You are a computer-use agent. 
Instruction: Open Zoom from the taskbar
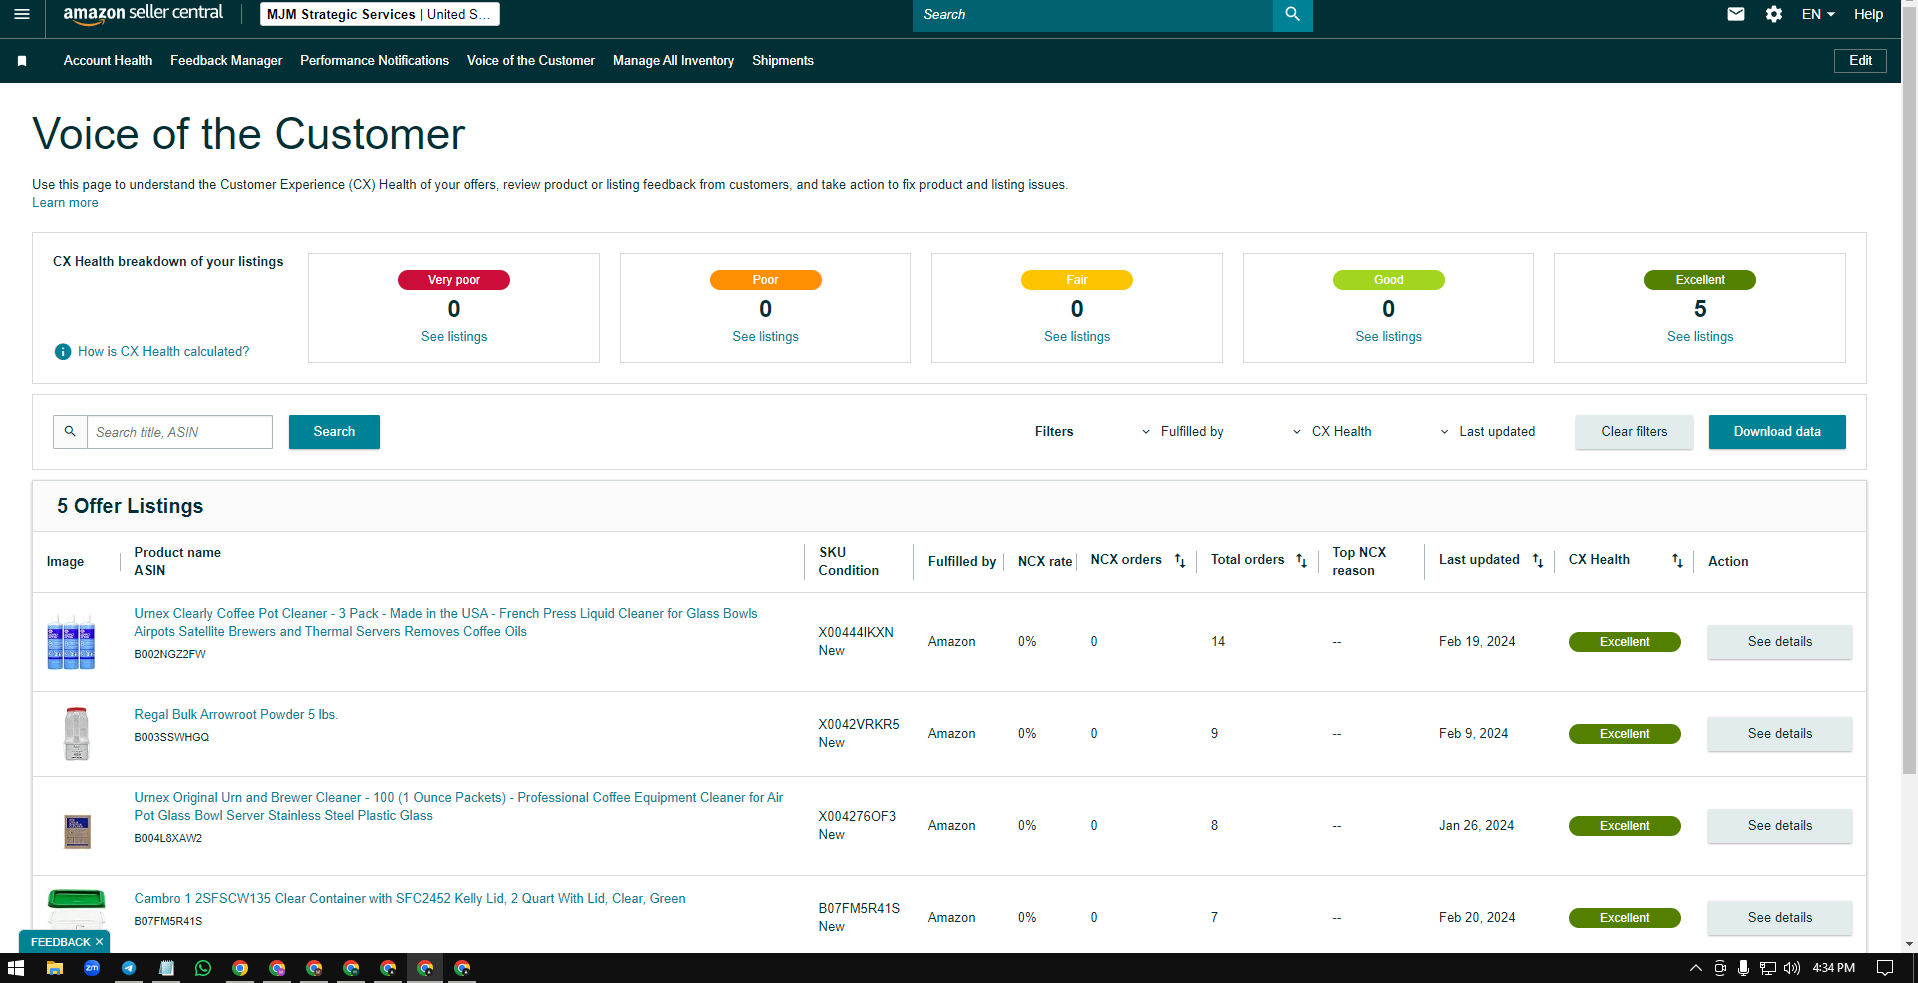pos(92,968)
